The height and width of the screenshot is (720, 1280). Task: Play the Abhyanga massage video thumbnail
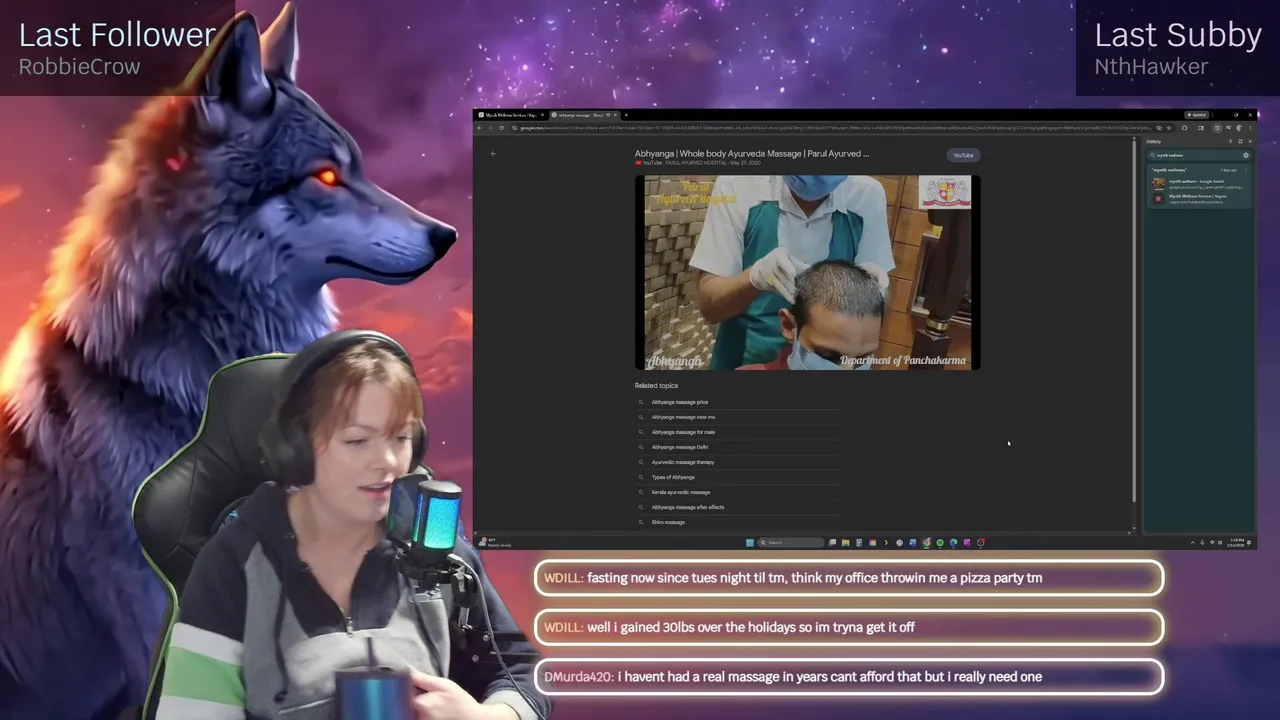[x=807, y=272]
